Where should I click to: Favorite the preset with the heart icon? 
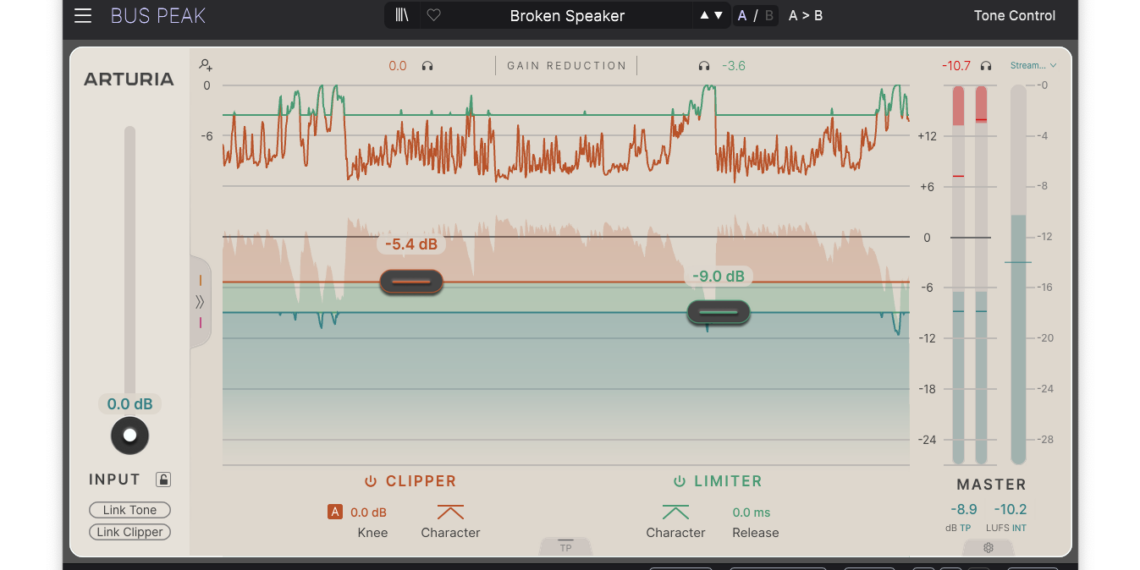[433, 15]
